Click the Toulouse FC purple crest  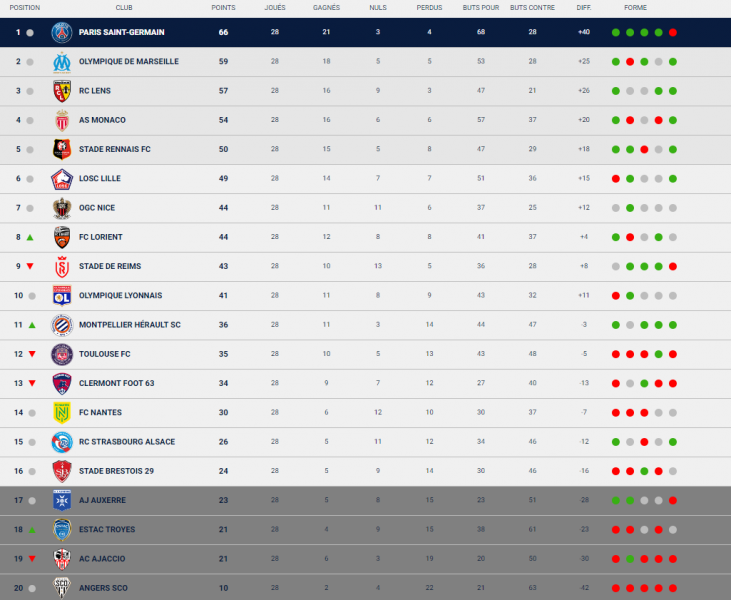62,354
